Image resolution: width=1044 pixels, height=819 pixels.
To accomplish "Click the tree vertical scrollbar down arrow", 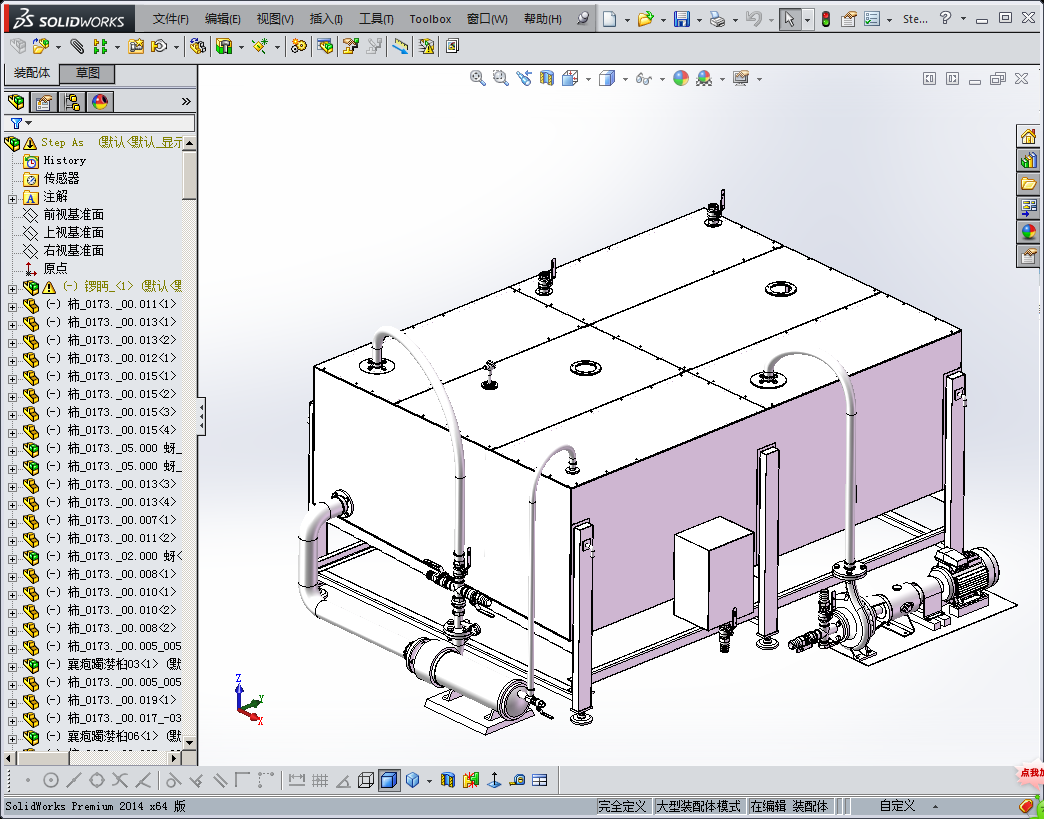I will pos(190,742).
